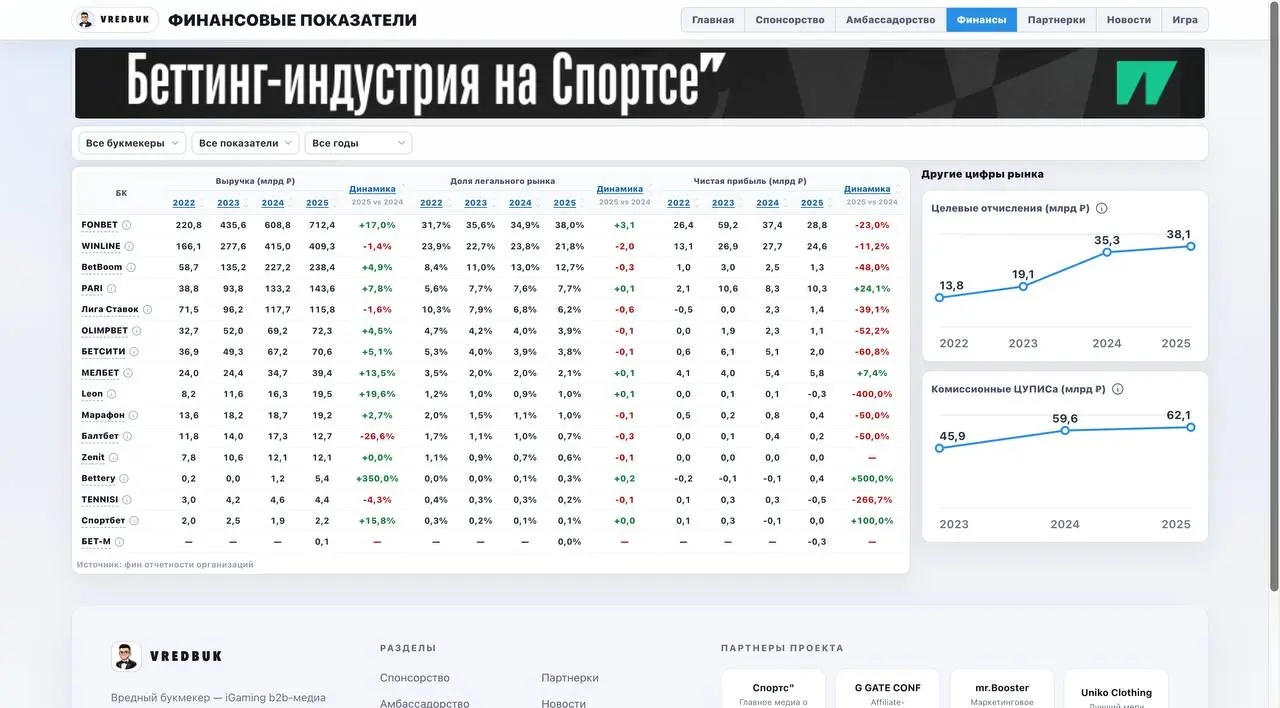Viewport: 1280px width, 708px height.
Task: Click FONBET 2025 revenue value 712,4
Action: pyautogui.click(x=322, y=225)
